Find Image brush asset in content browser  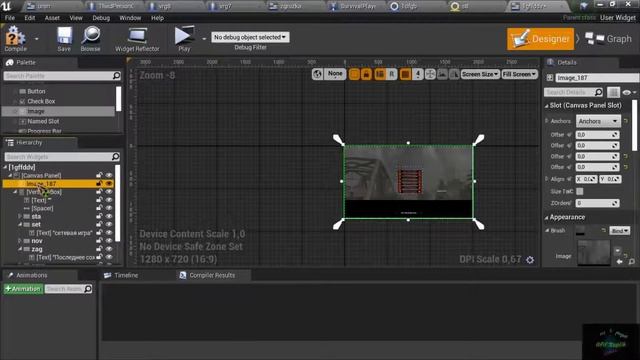point(631,262)
